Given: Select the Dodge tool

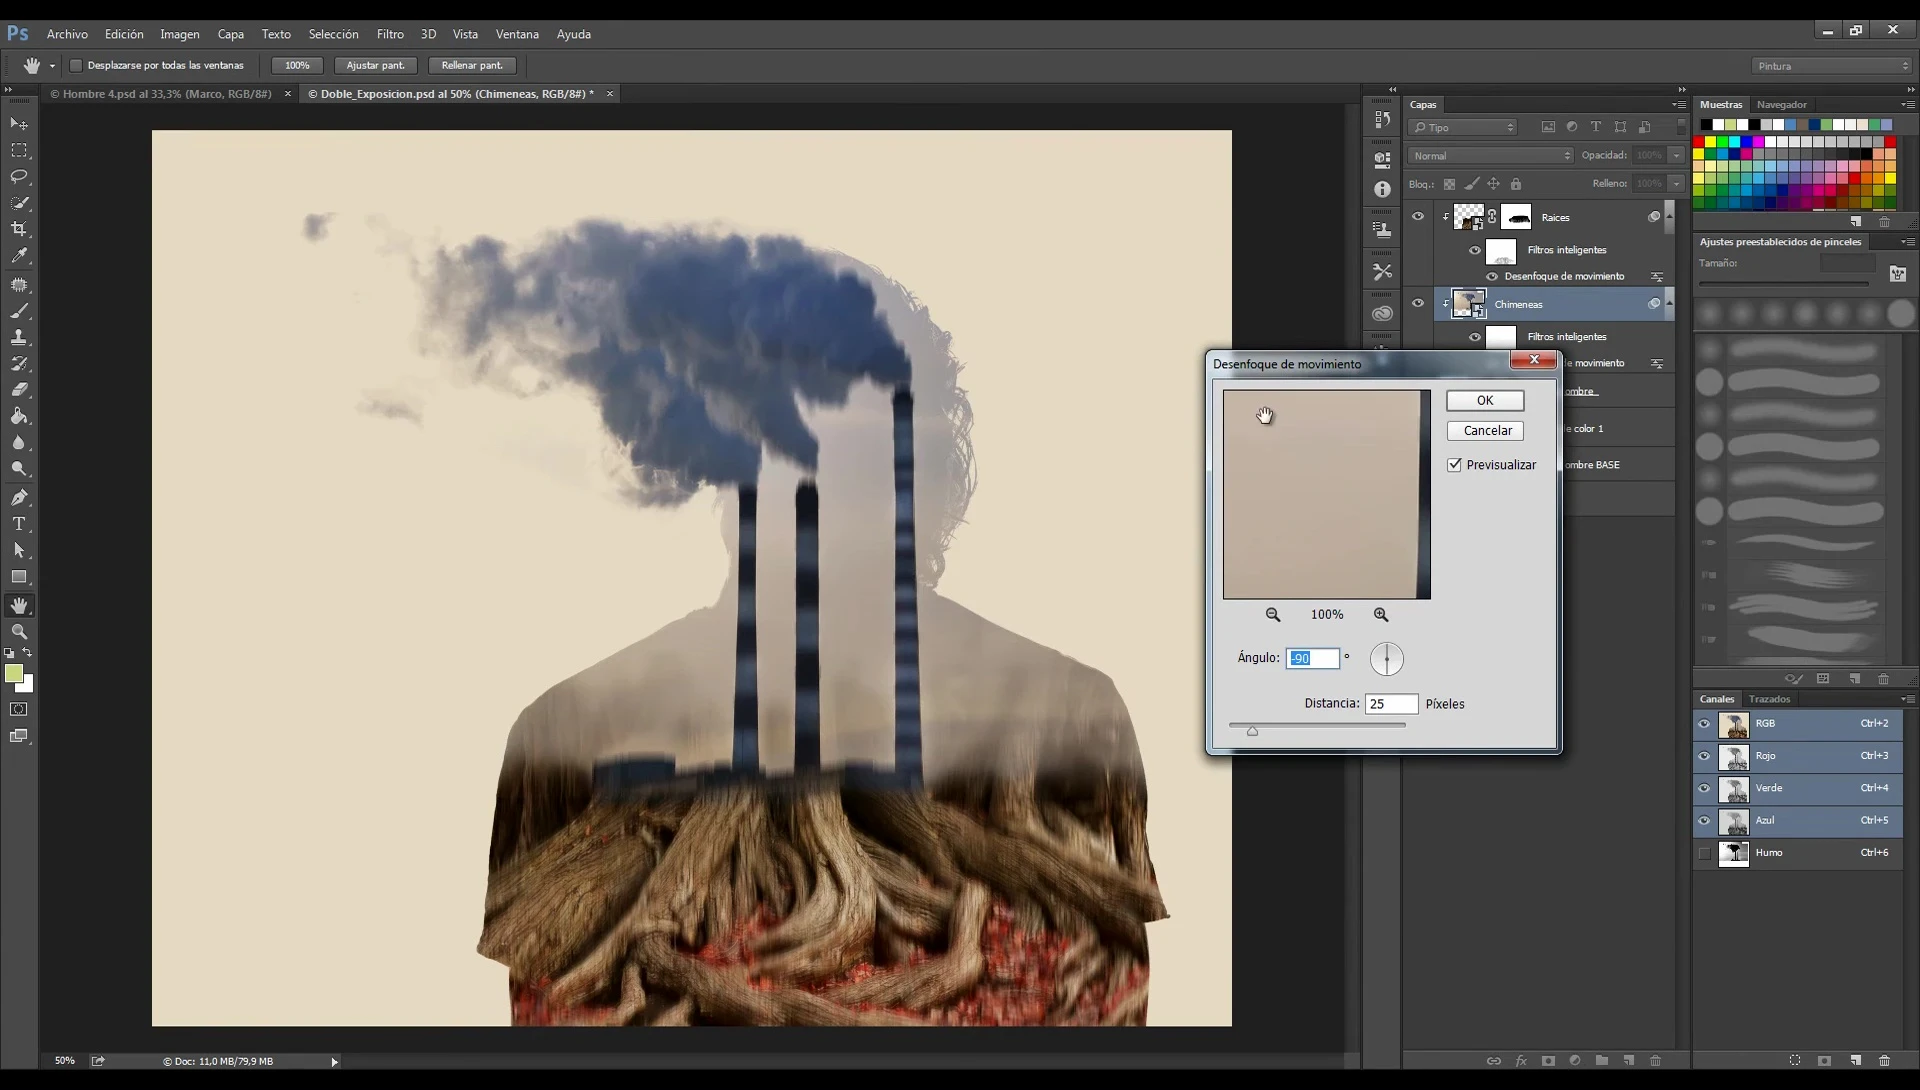Looking at the screenshot, I should [19, 469].
